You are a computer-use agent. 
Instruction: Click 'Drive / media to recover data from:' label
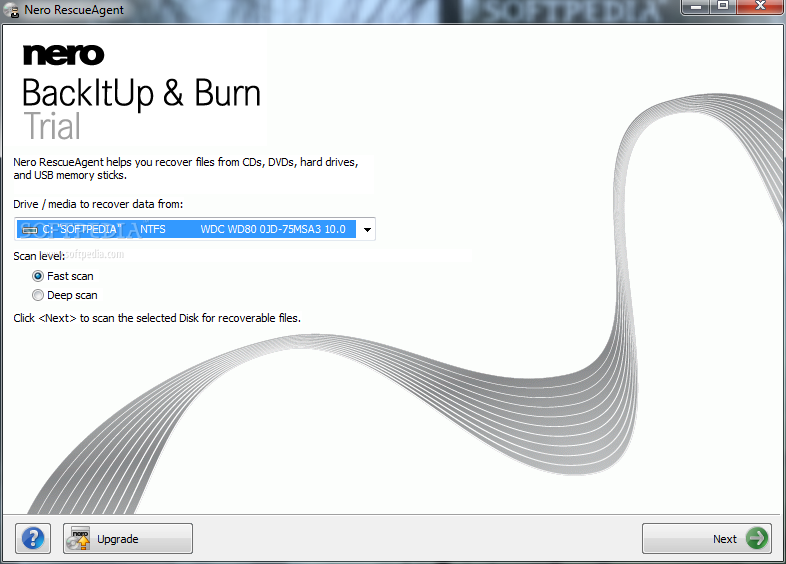tap(98, 204)
